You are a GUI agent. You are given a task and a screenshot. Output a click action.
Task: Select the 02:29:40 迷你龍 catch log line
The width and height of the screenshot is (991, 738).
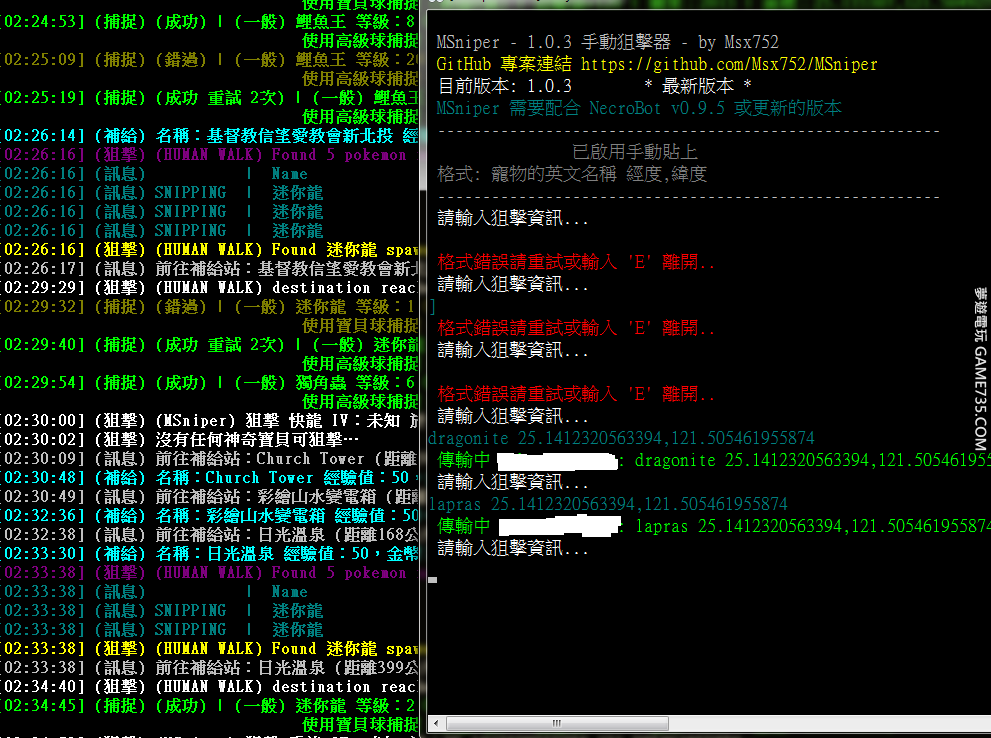(x=209, y=345)
